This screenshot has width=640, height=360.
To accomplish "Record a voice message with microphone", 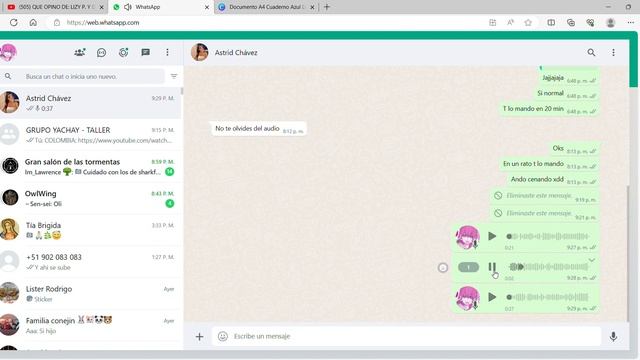I will click(613, 336).
